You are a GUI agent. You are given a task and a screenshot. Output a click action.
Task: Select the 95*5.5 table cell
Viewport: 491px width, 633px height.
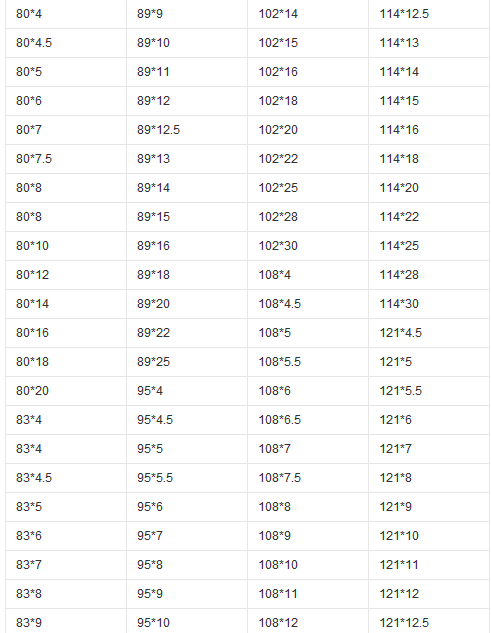(x=187, y=478)
